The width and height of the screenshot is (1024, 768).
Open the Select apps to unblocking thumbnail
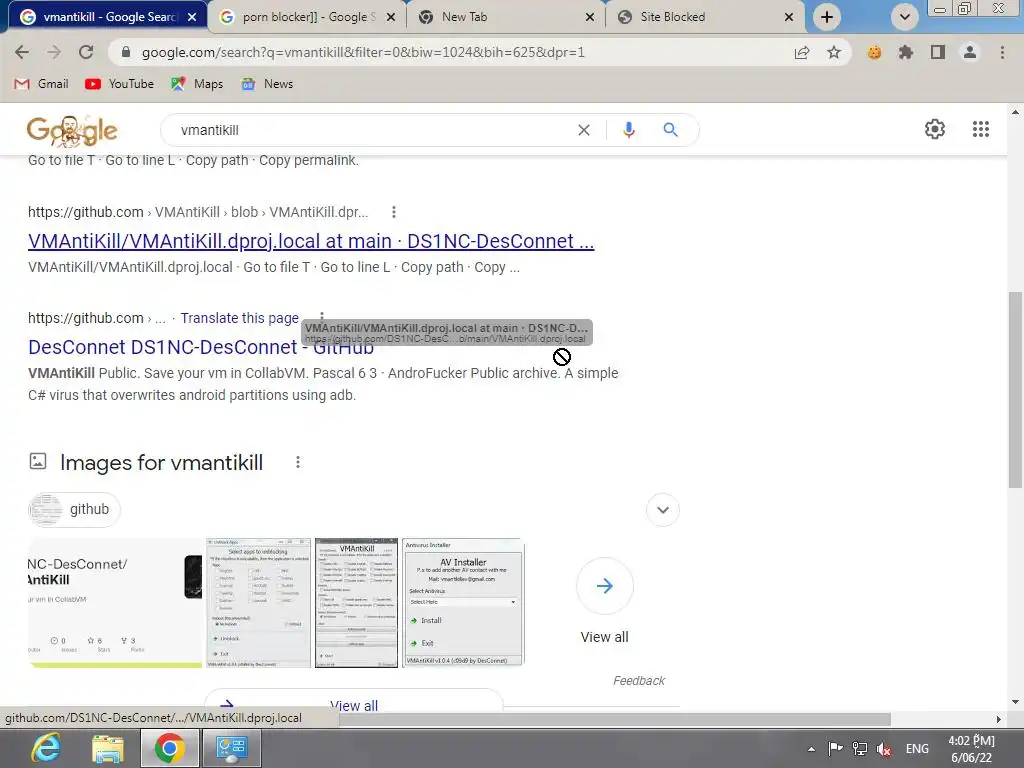tap(259, 603)
